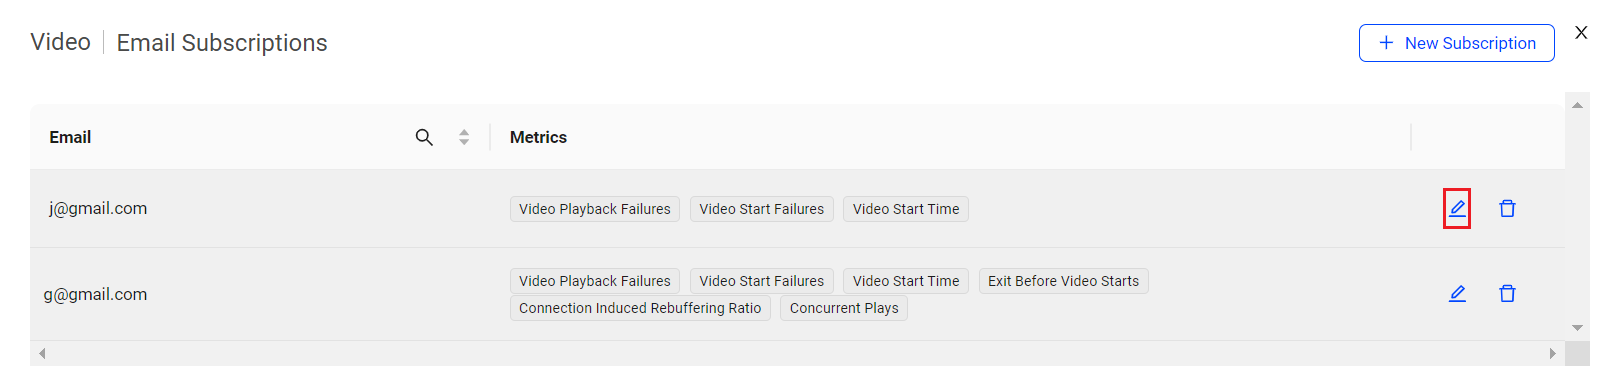Select the Exit Before Video Starts tag
Screen dimensions: 1606x389
coord(1063,281)
